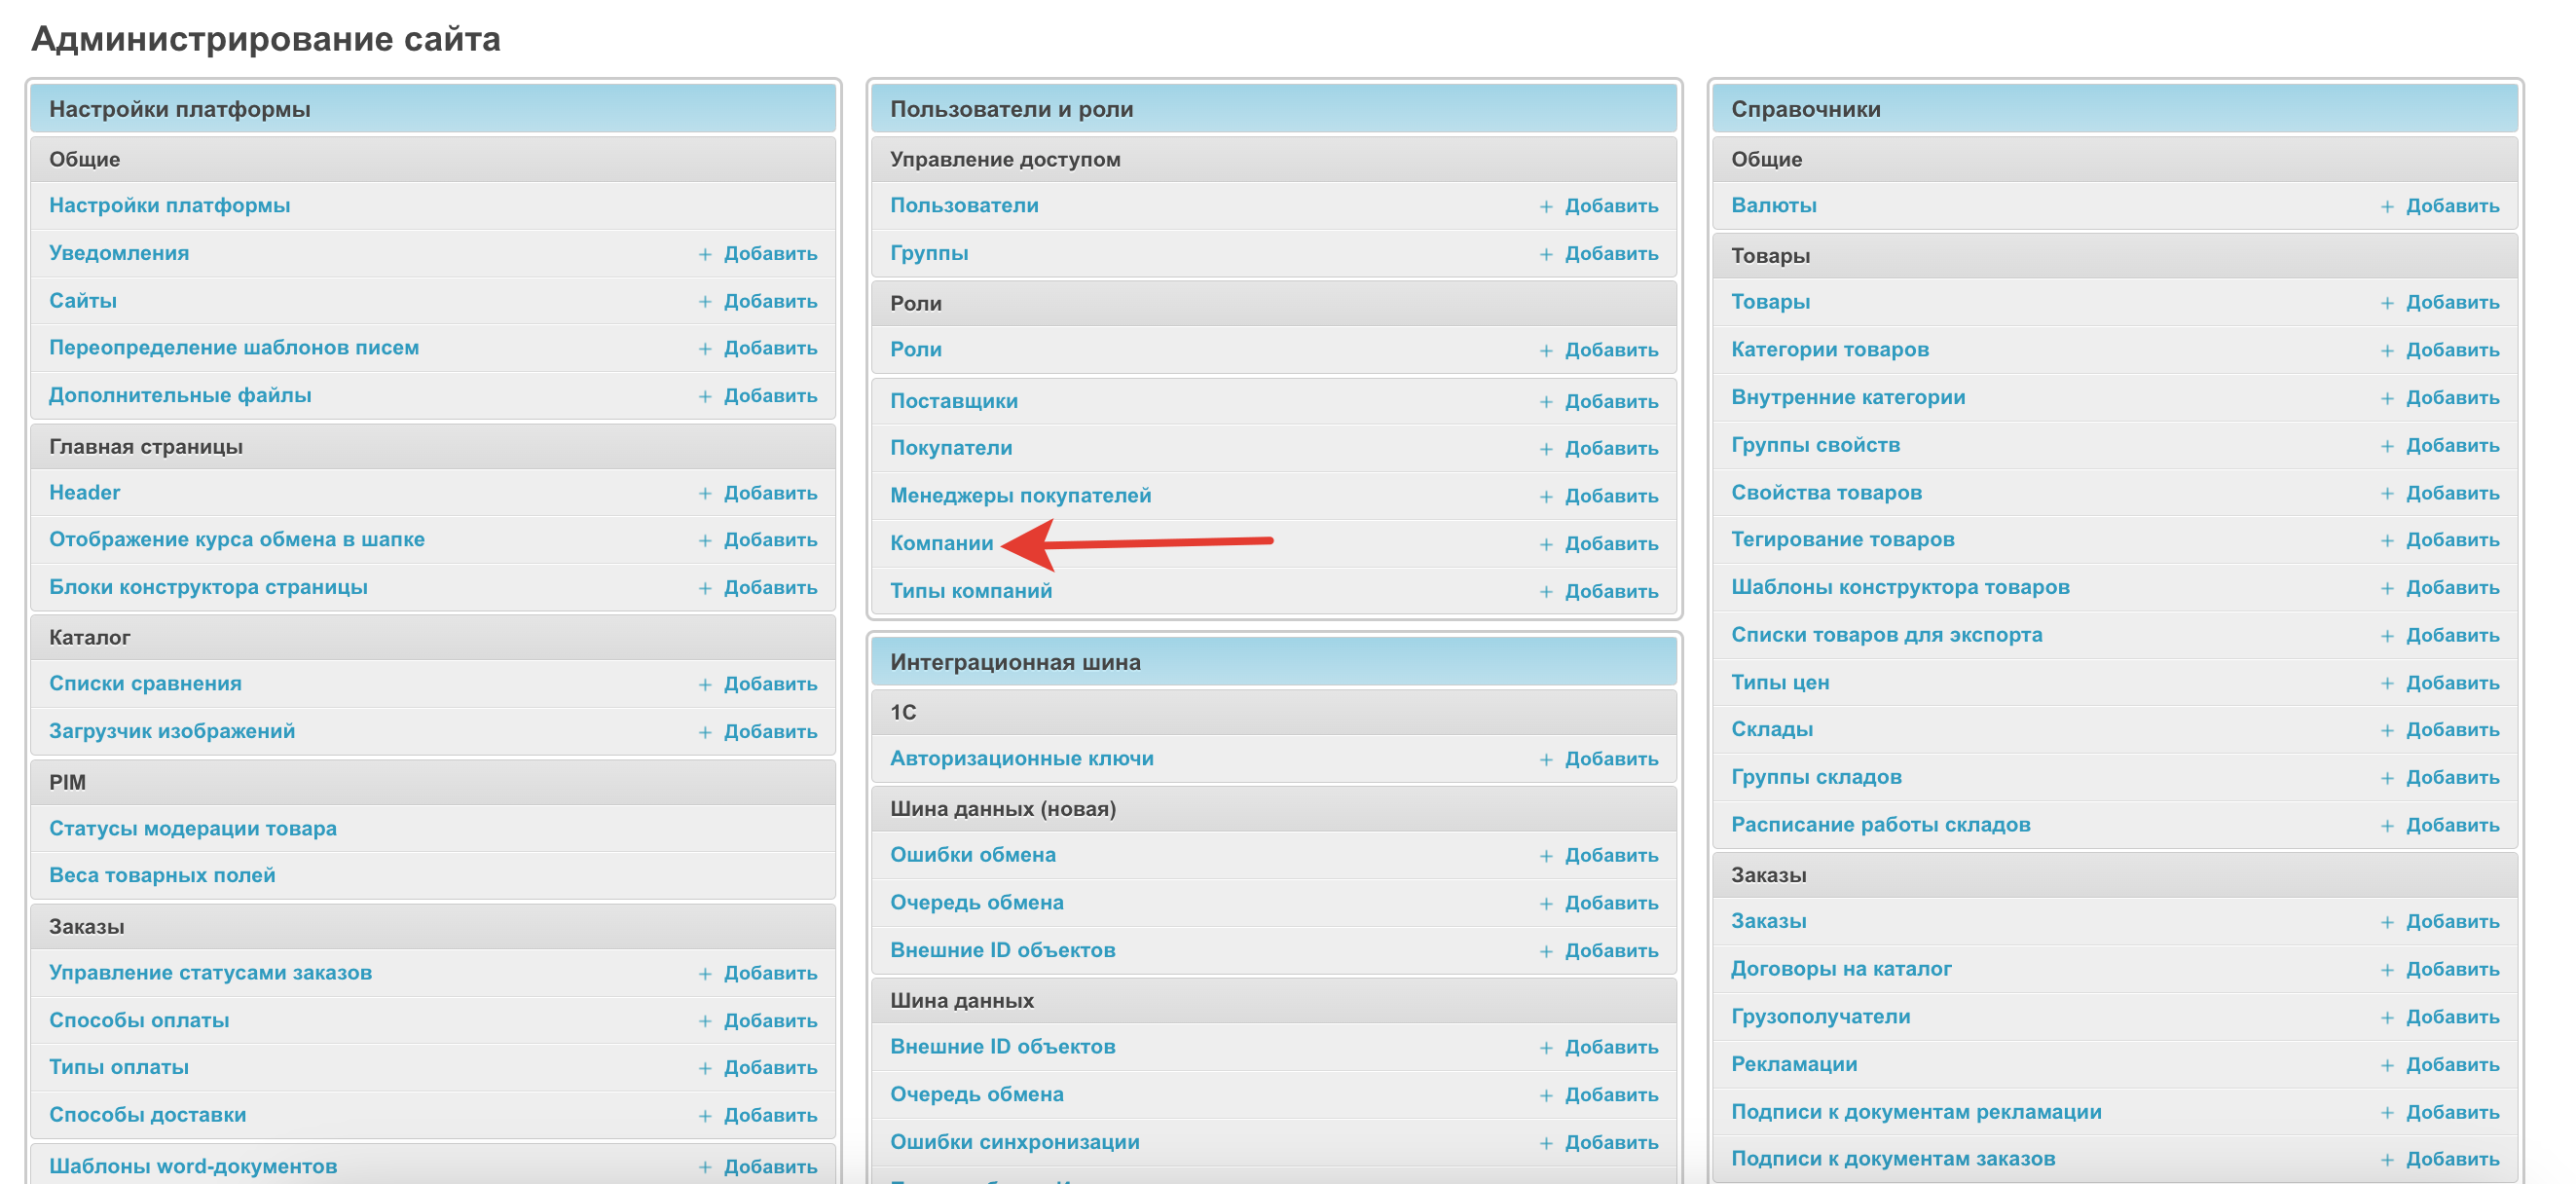2576x1184 pixels.
Task: Open Договоры на каталог link
Action: [1840, 969]
